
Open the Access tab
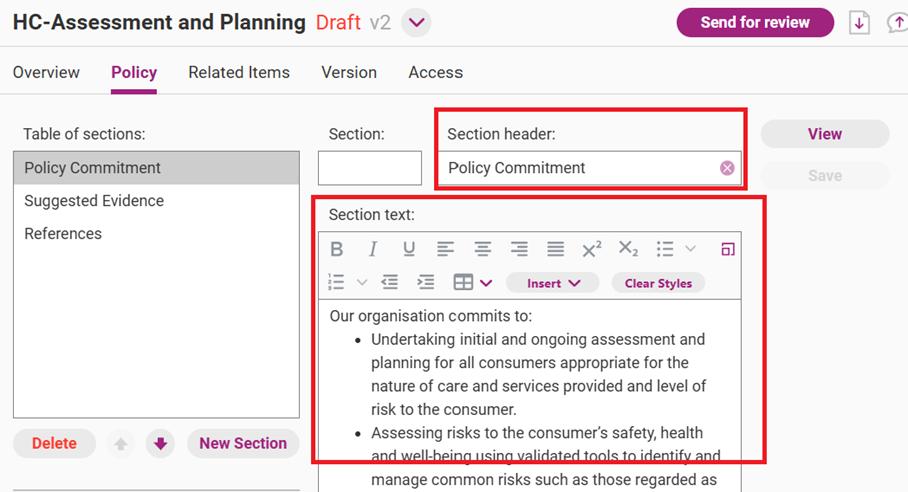435,72
